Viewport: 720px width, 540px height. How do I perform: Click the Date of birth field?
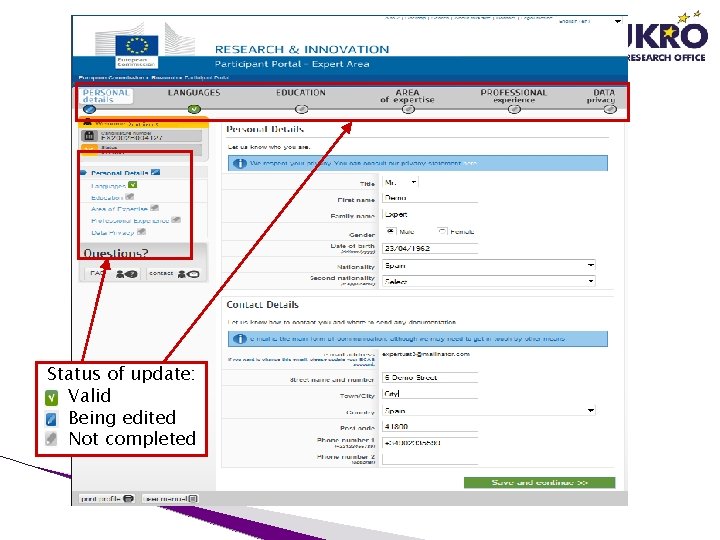430,248
